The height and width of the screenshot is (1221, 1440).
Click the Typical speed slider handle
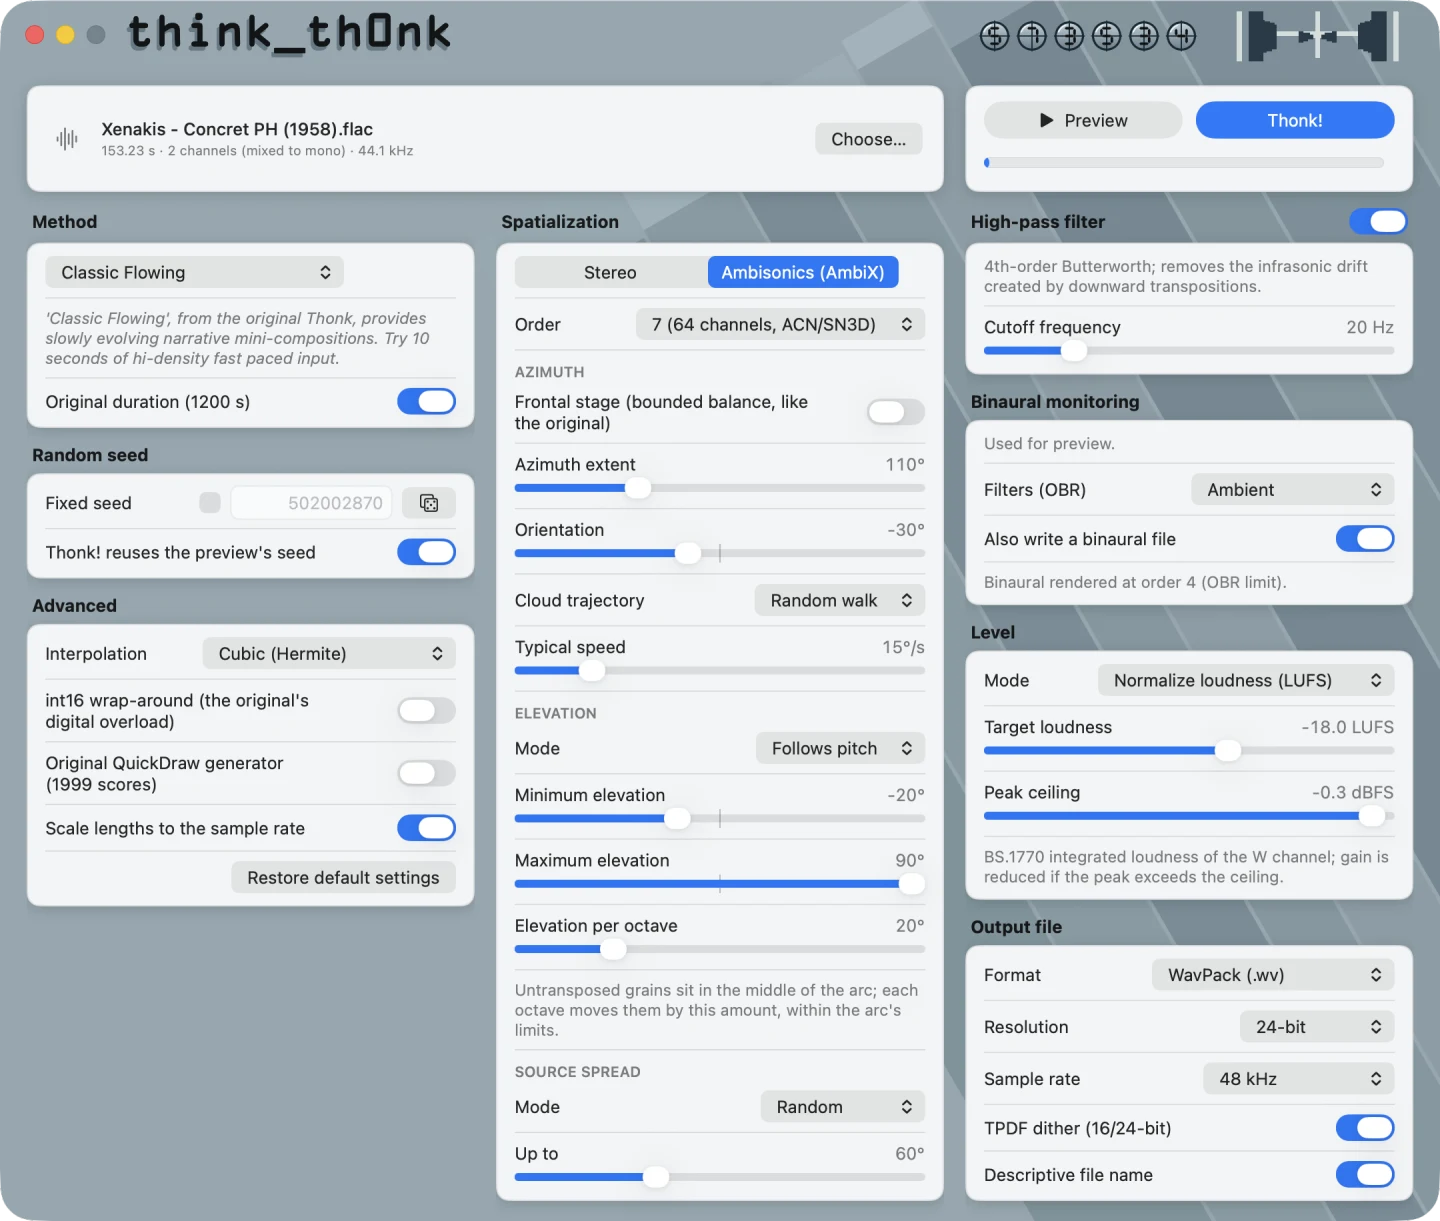click(x=592, y=671)
